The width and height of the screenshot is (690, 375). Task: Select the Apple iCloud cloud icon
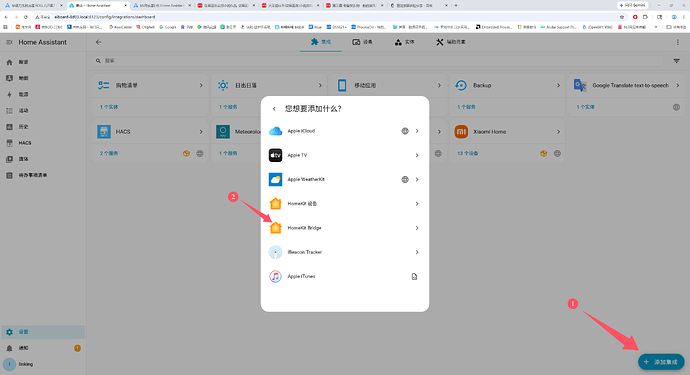point(275,131)
